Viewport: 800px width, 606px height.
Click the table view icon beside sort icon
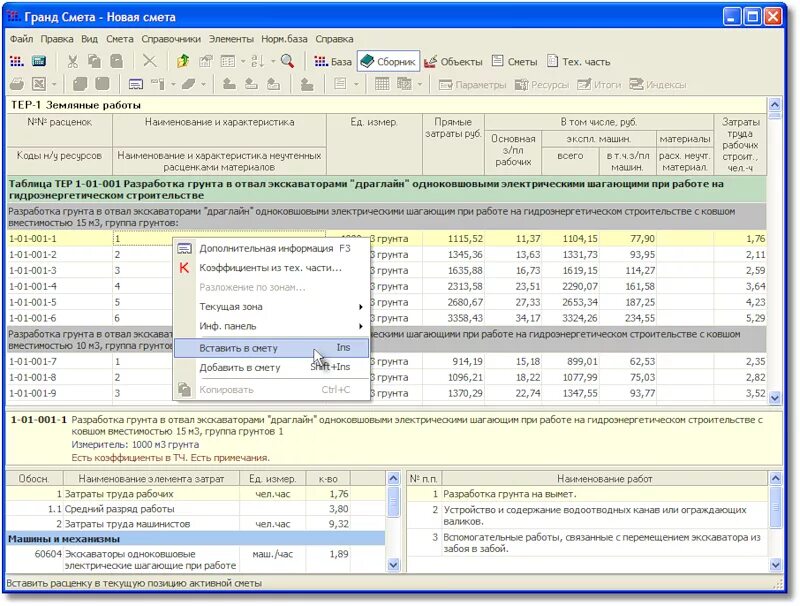(x=228, y=62)
